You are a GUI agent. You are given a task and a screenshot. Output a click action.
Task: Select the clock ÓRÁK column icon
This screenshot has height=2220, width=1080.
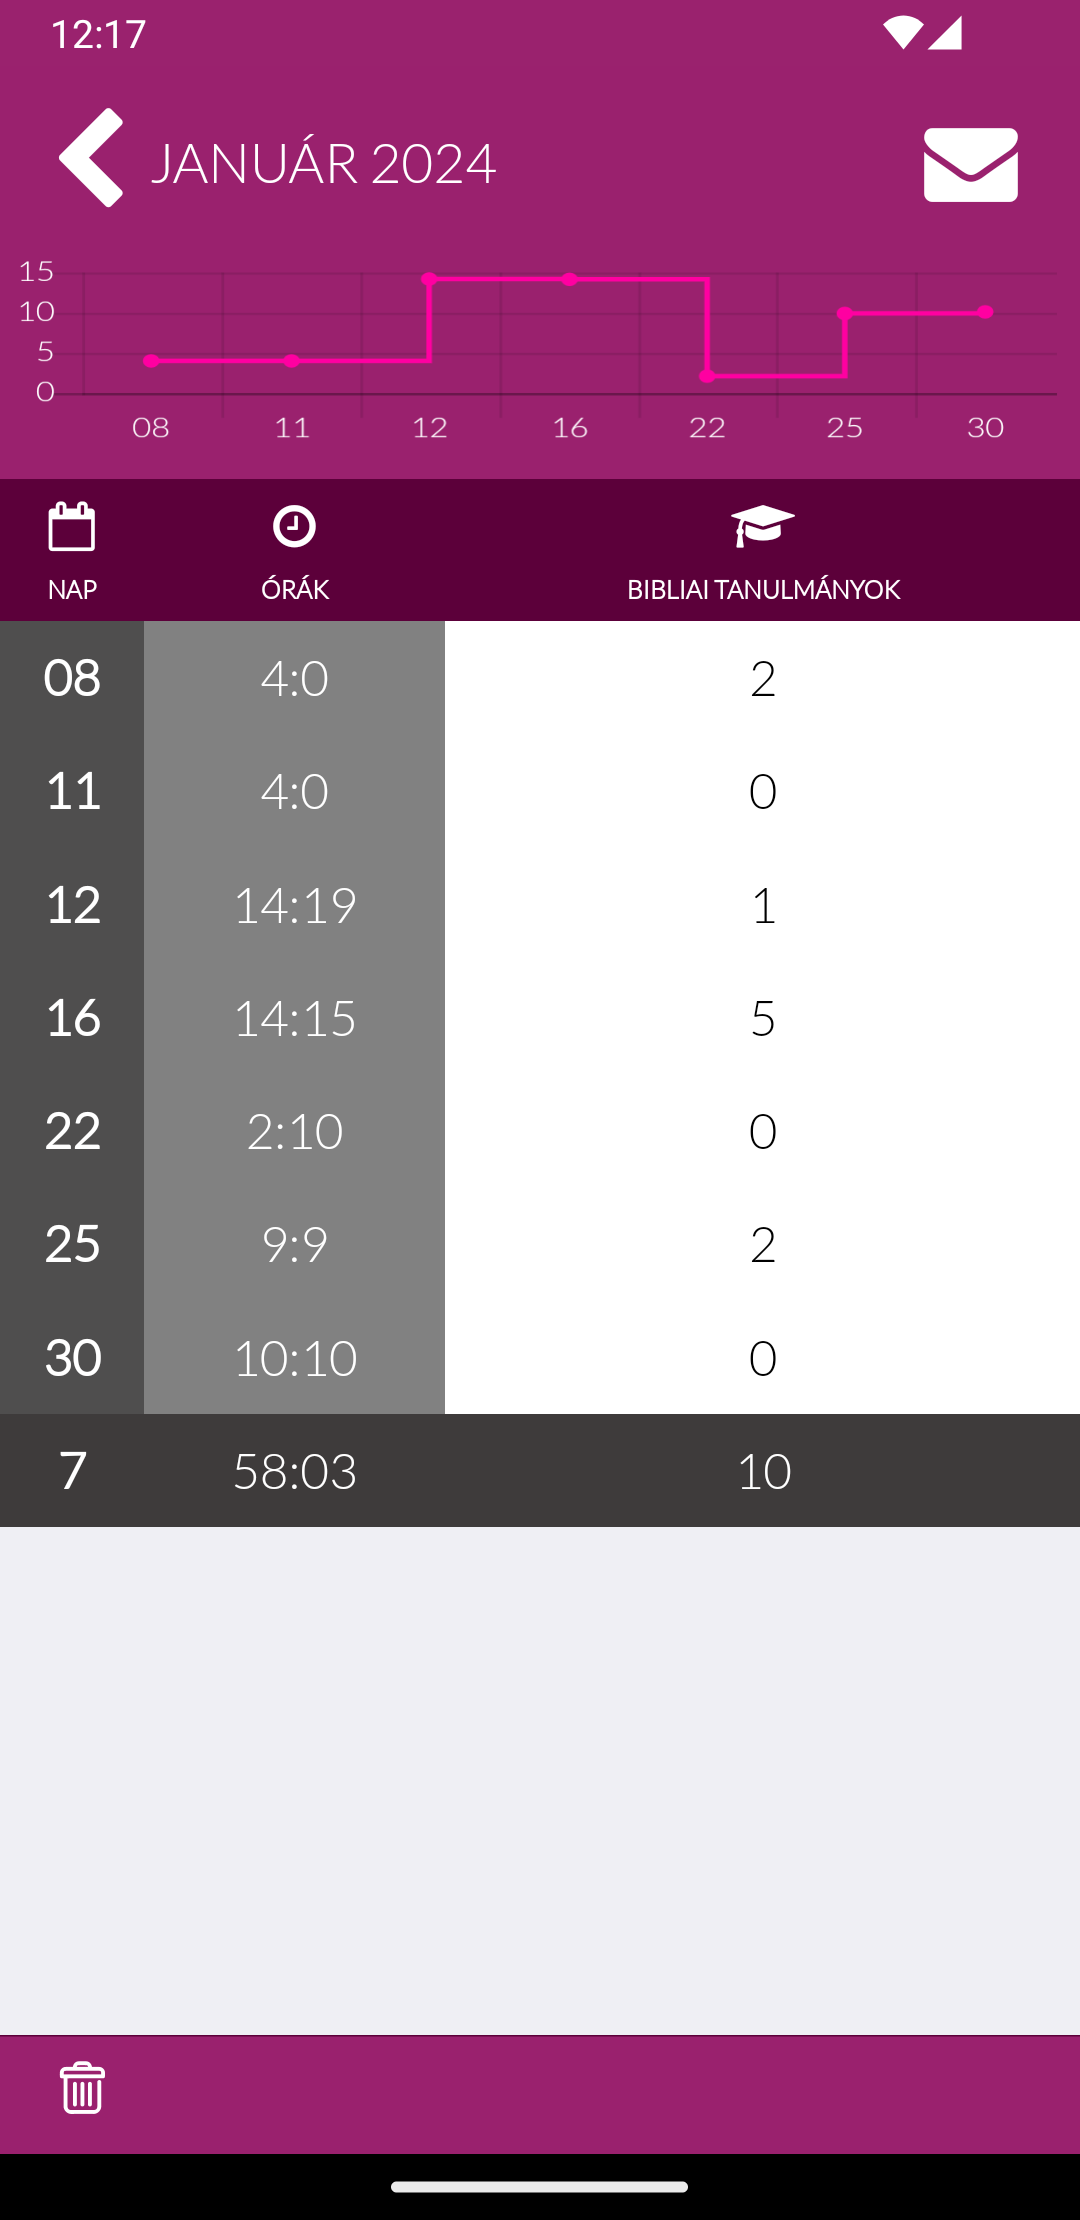point(294,526)
